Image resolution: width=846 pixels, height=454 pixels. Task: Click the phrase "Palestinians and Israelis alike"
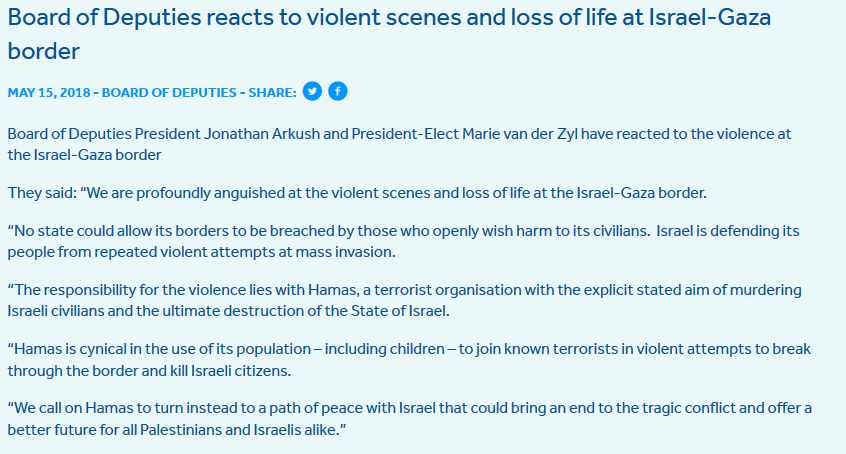(242, 430)
